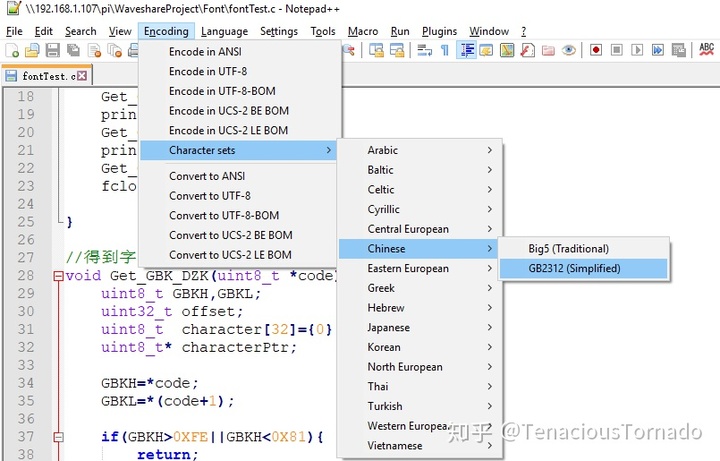Expand the Character sets submenu
Image resolution: width=720 pixels, height=461 pixels.
point(240,151)
